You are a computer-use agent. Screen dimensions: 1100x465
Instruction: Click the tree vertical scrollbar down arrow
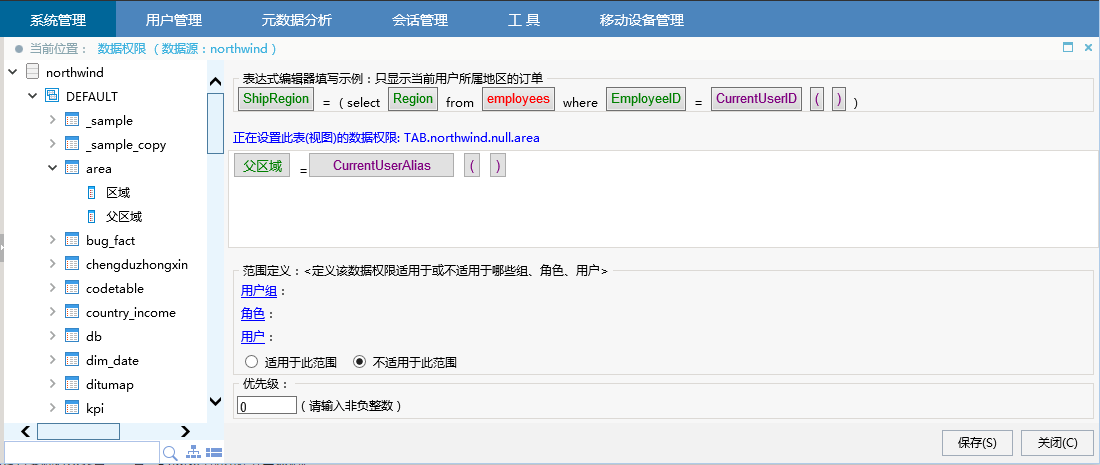coord(216,401)
